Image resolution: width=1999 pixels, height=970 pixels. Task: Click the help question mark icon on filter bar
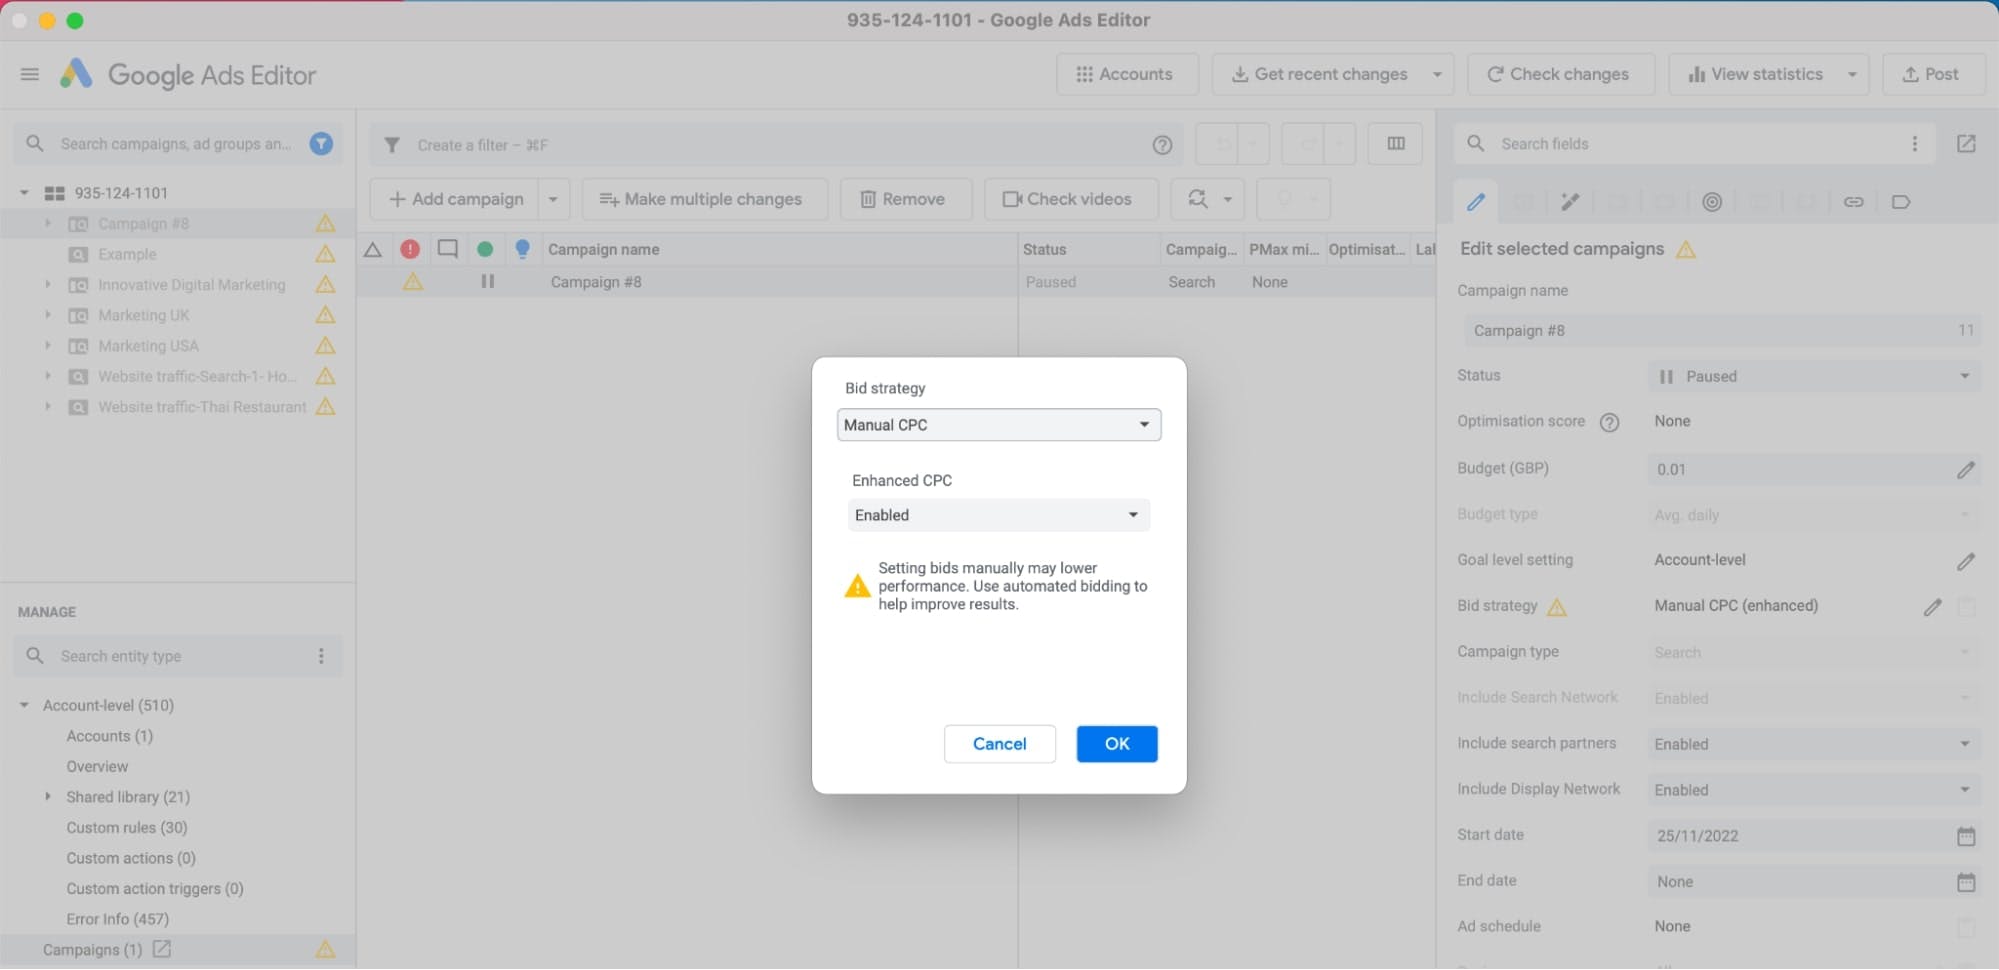click(1162, 144)
